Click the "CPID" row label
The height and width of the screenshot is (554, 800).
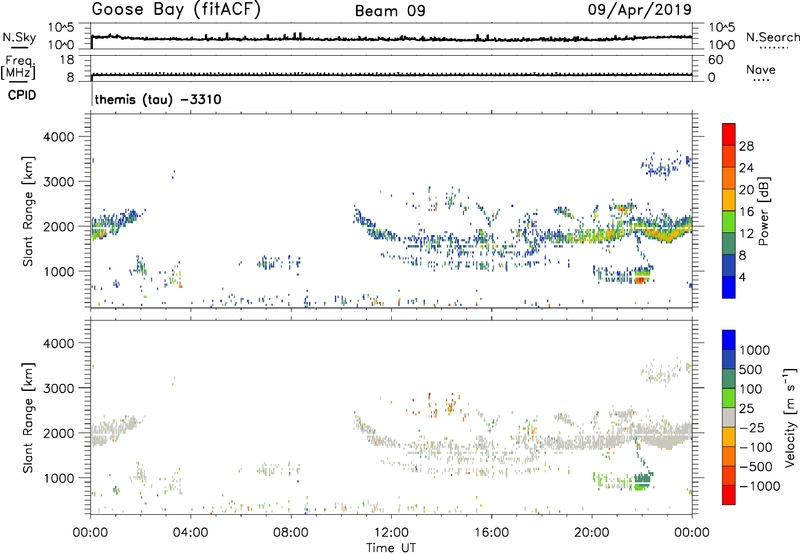22,95
